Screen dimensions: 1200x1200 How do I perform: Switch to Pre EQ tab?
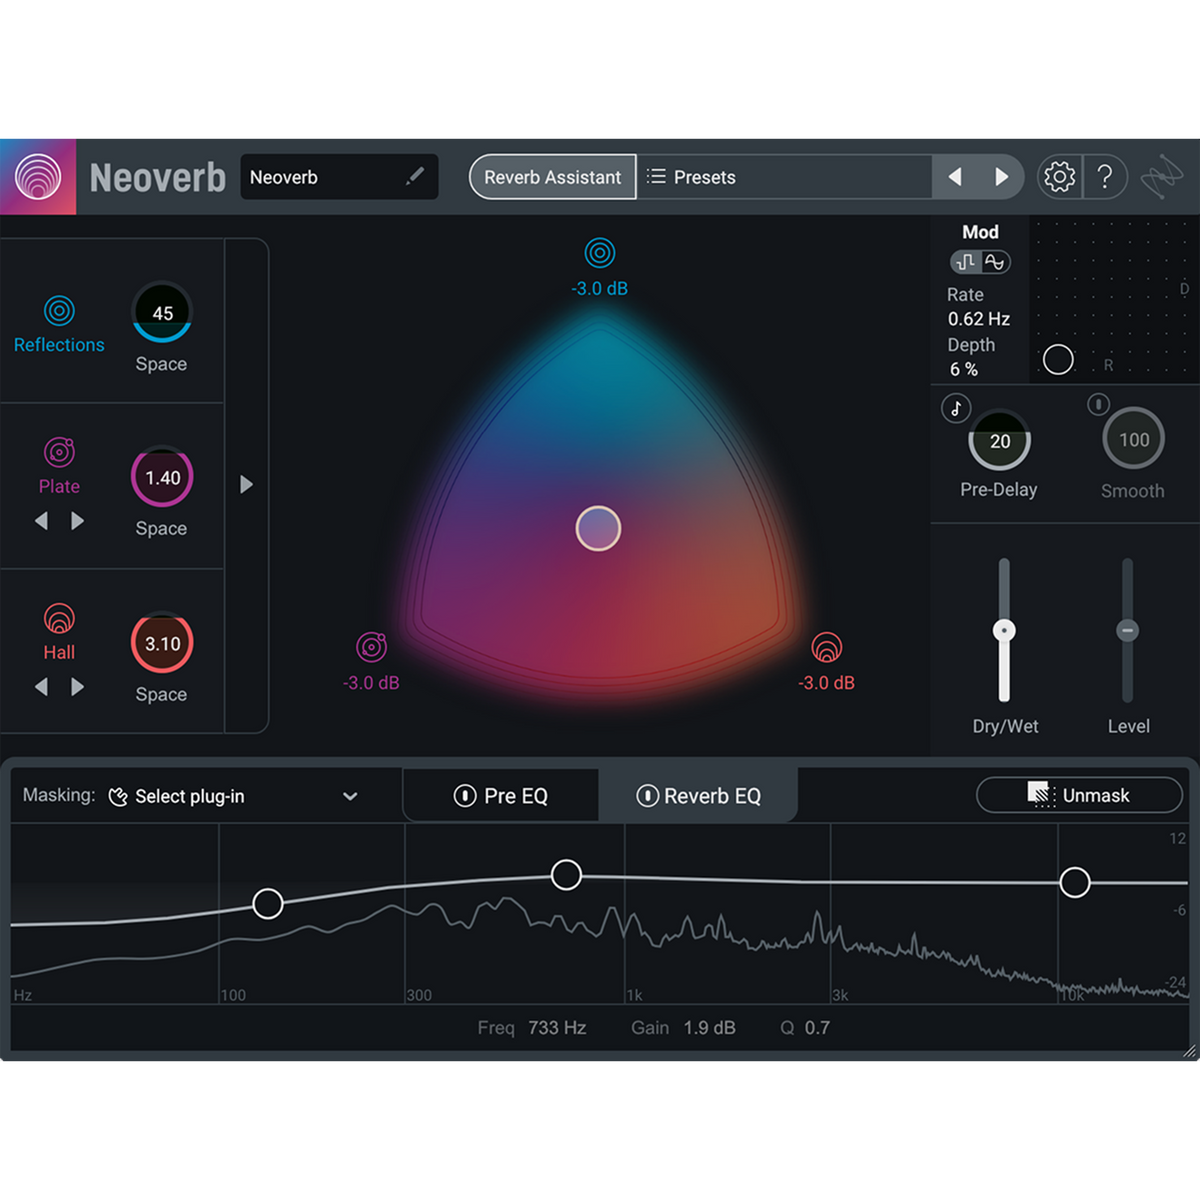click(x=501, y=796)
